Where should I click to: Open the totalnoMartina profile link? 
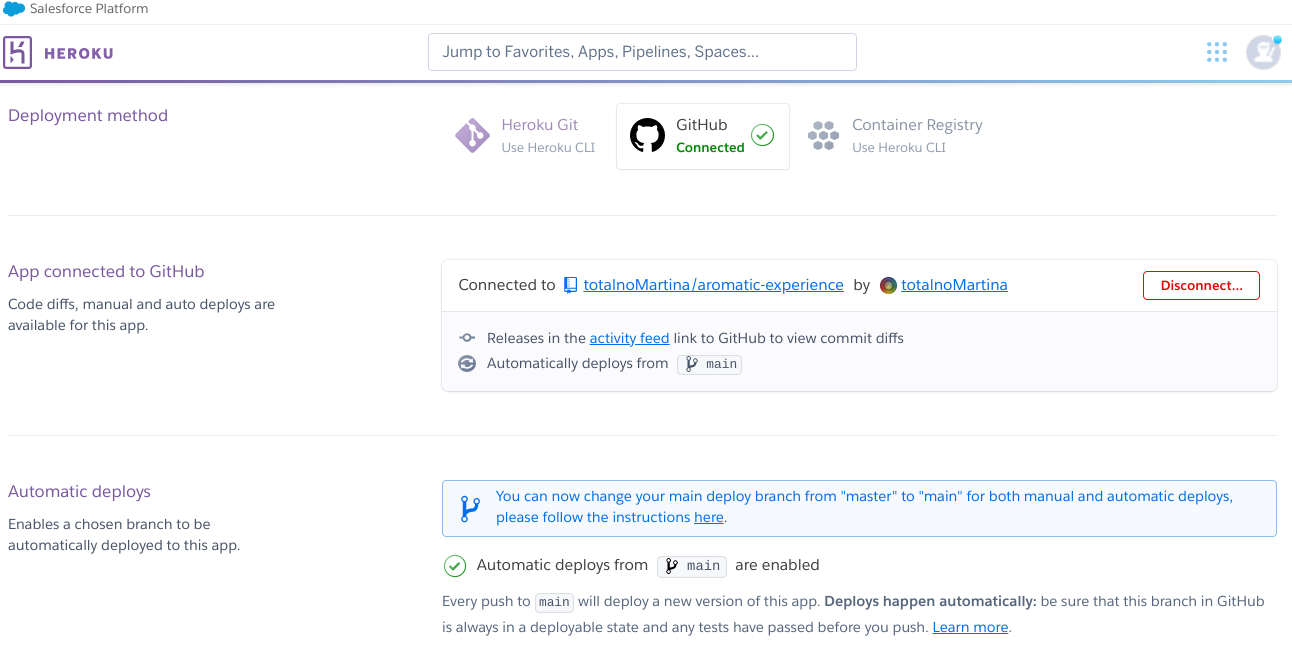[954, 285]
